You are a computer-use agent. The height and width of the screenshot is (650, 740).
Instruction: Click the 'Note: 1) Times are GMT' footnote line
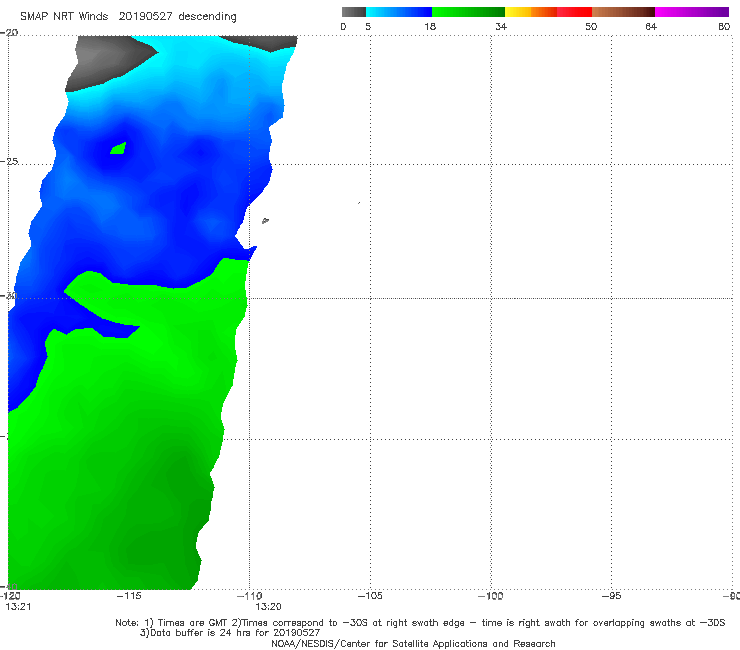click(420, 623)
